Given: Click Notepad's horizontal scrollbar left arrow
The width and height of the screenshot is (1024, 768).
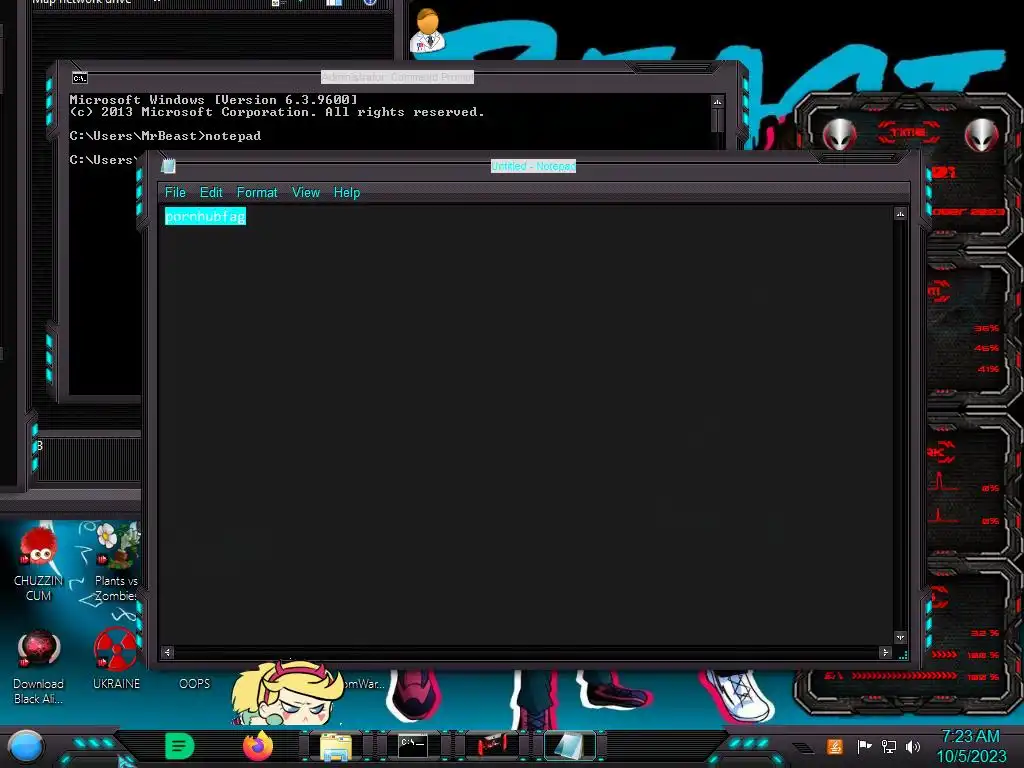Looking at the screenshot, I should (167, 652).
